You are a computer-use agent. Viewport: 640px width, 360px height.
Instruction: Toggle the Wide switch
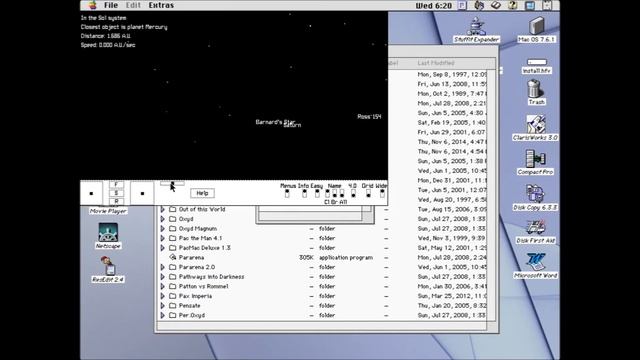(x=382, y=193)
